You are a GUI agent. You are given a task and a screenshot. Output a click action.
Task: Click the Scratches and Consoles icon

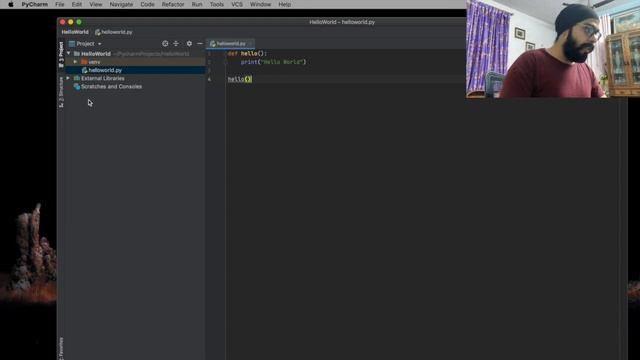tap(77, 87)
